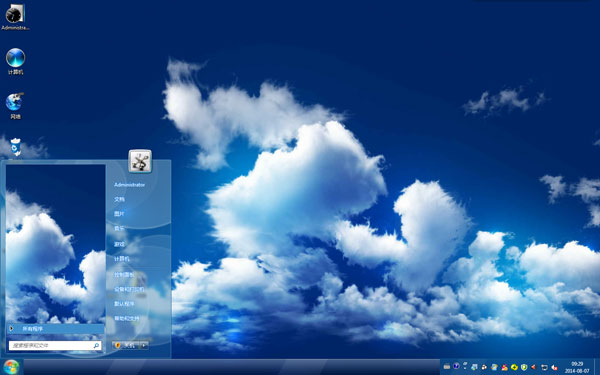Open Administrator in the Start menu

pyautogui.click(x=129, y=185)
